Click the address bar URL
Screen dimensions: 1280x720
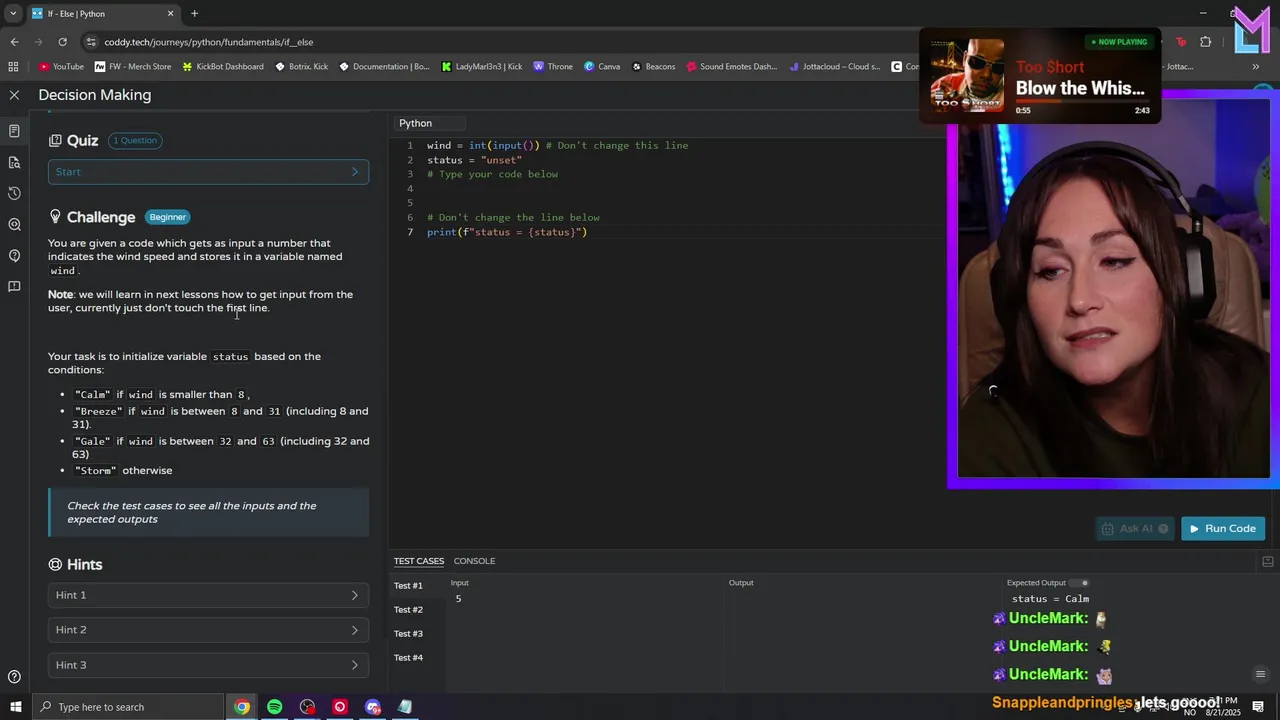pyautogui.click(x=209, y=42)
